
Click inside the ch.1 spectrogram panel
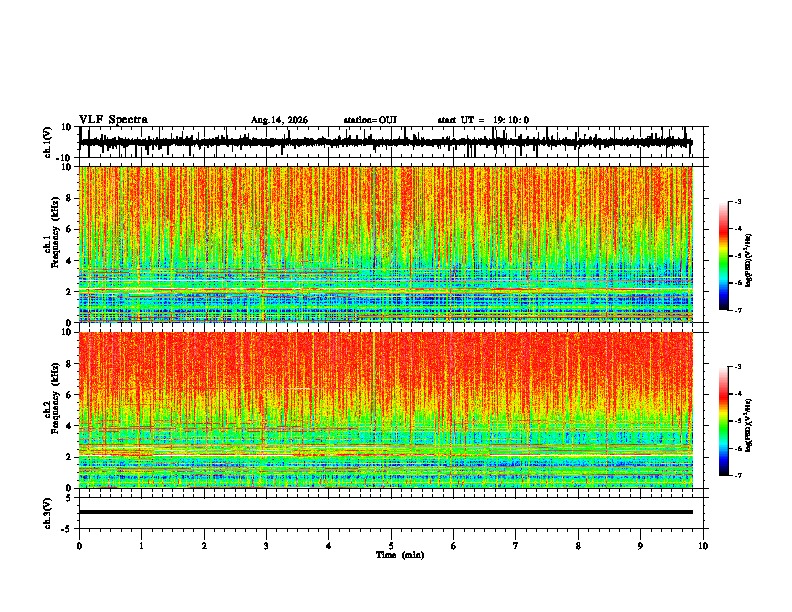coord(385,244)
